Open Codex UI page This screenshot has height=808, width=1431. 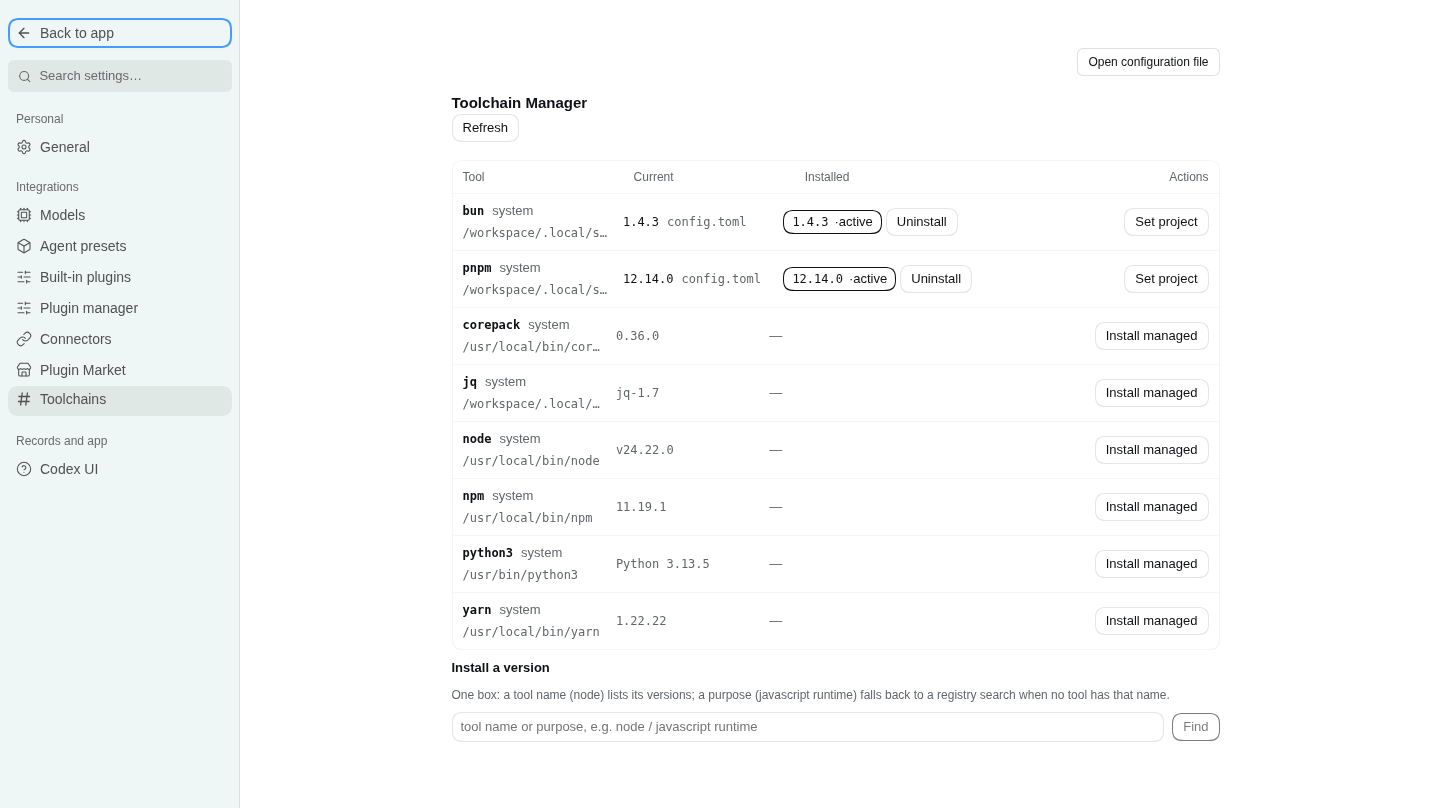120,469
